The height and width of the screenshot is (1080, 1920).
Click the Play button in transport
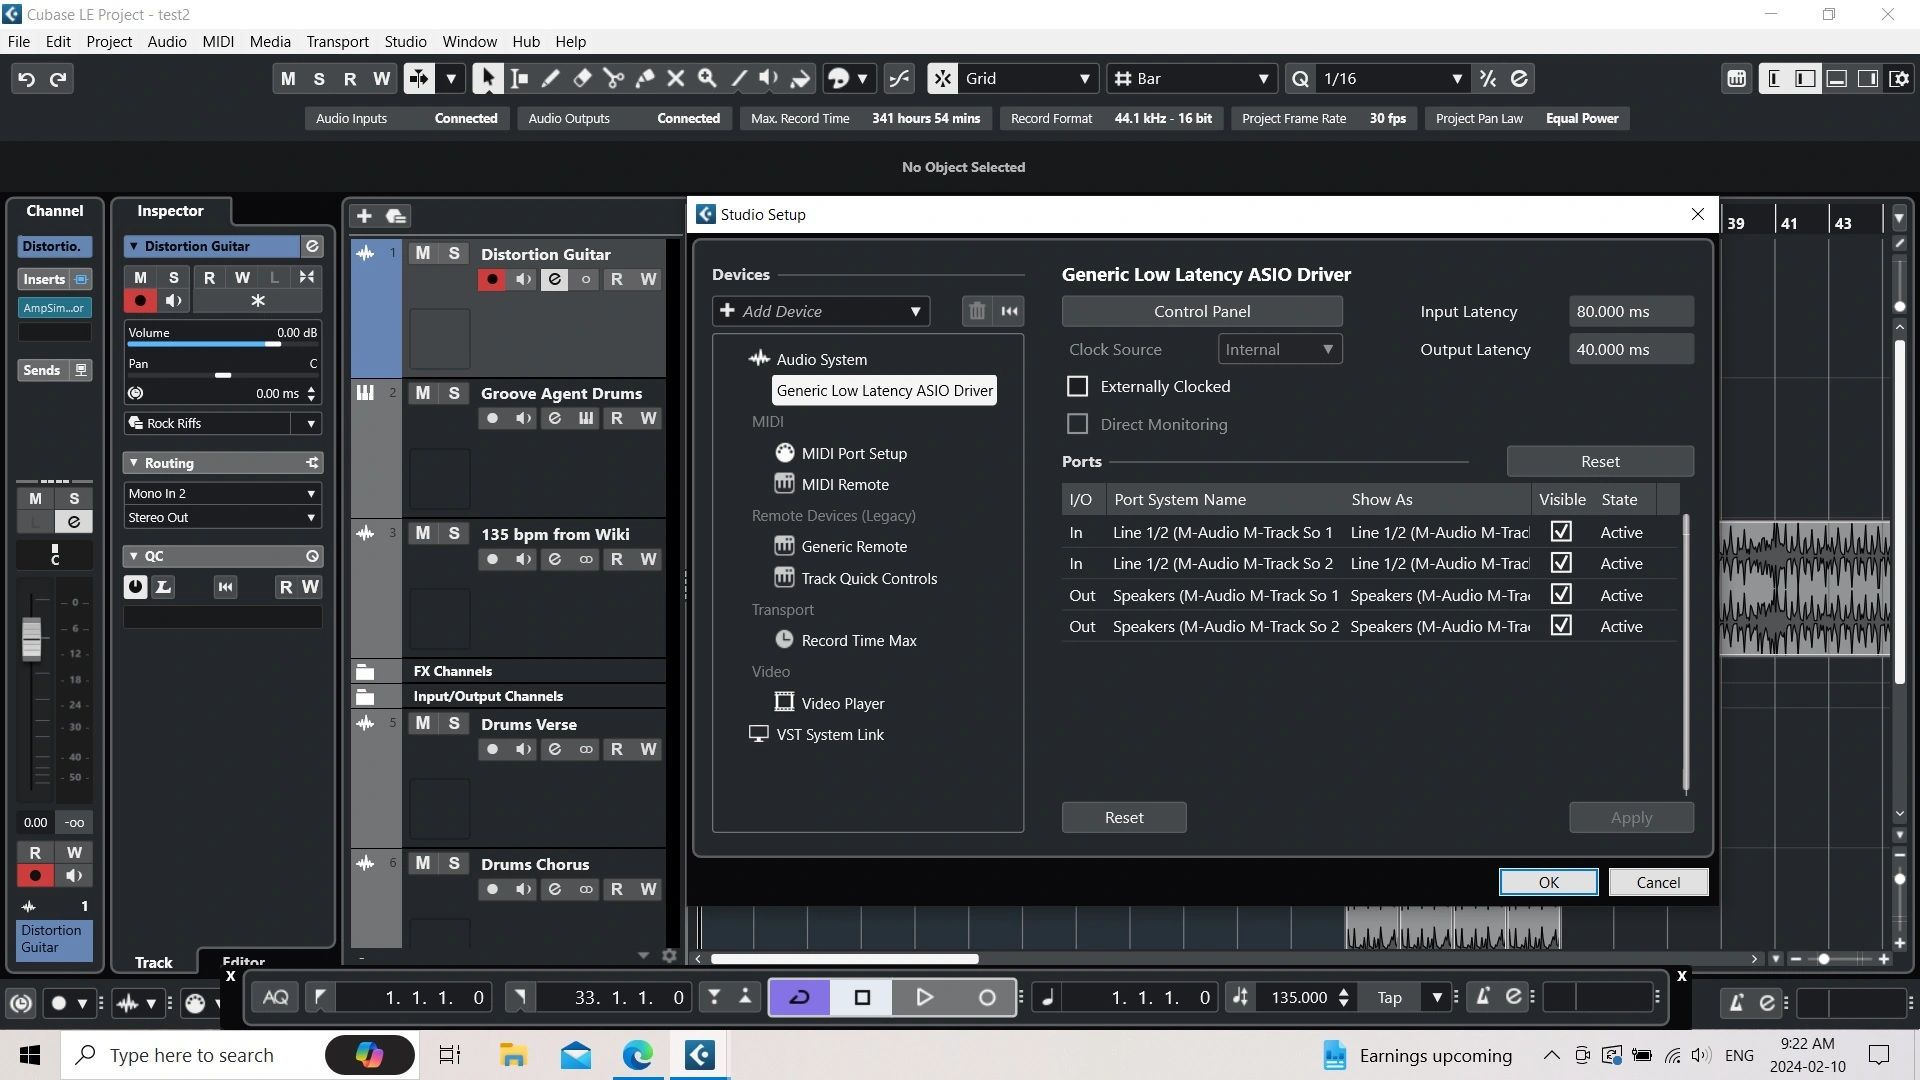click(924, 997)
